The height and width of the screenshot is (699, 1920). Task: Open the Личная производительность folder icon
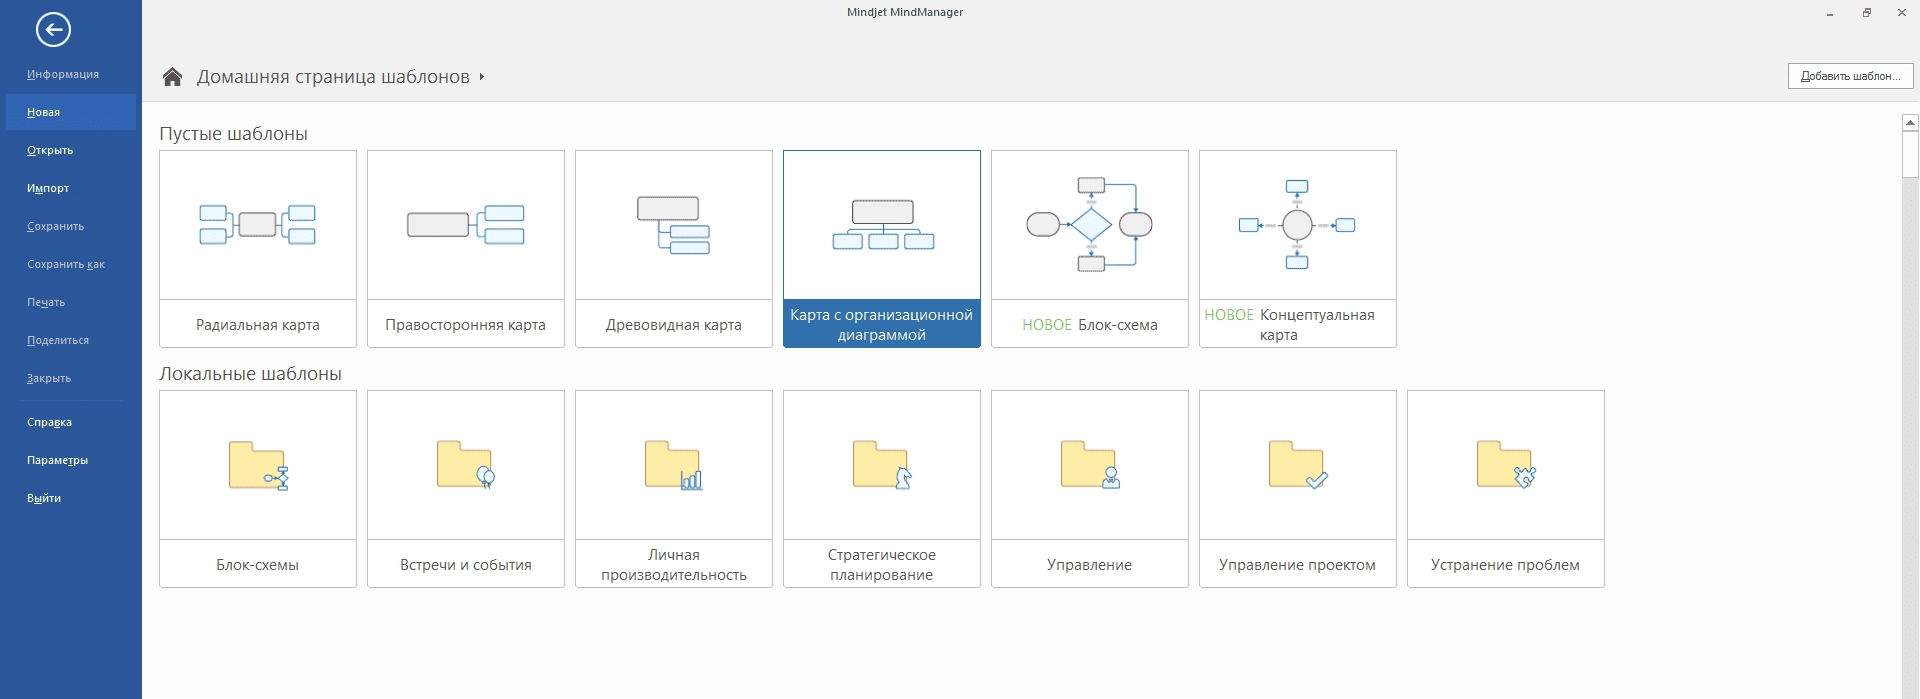(674, 465)
